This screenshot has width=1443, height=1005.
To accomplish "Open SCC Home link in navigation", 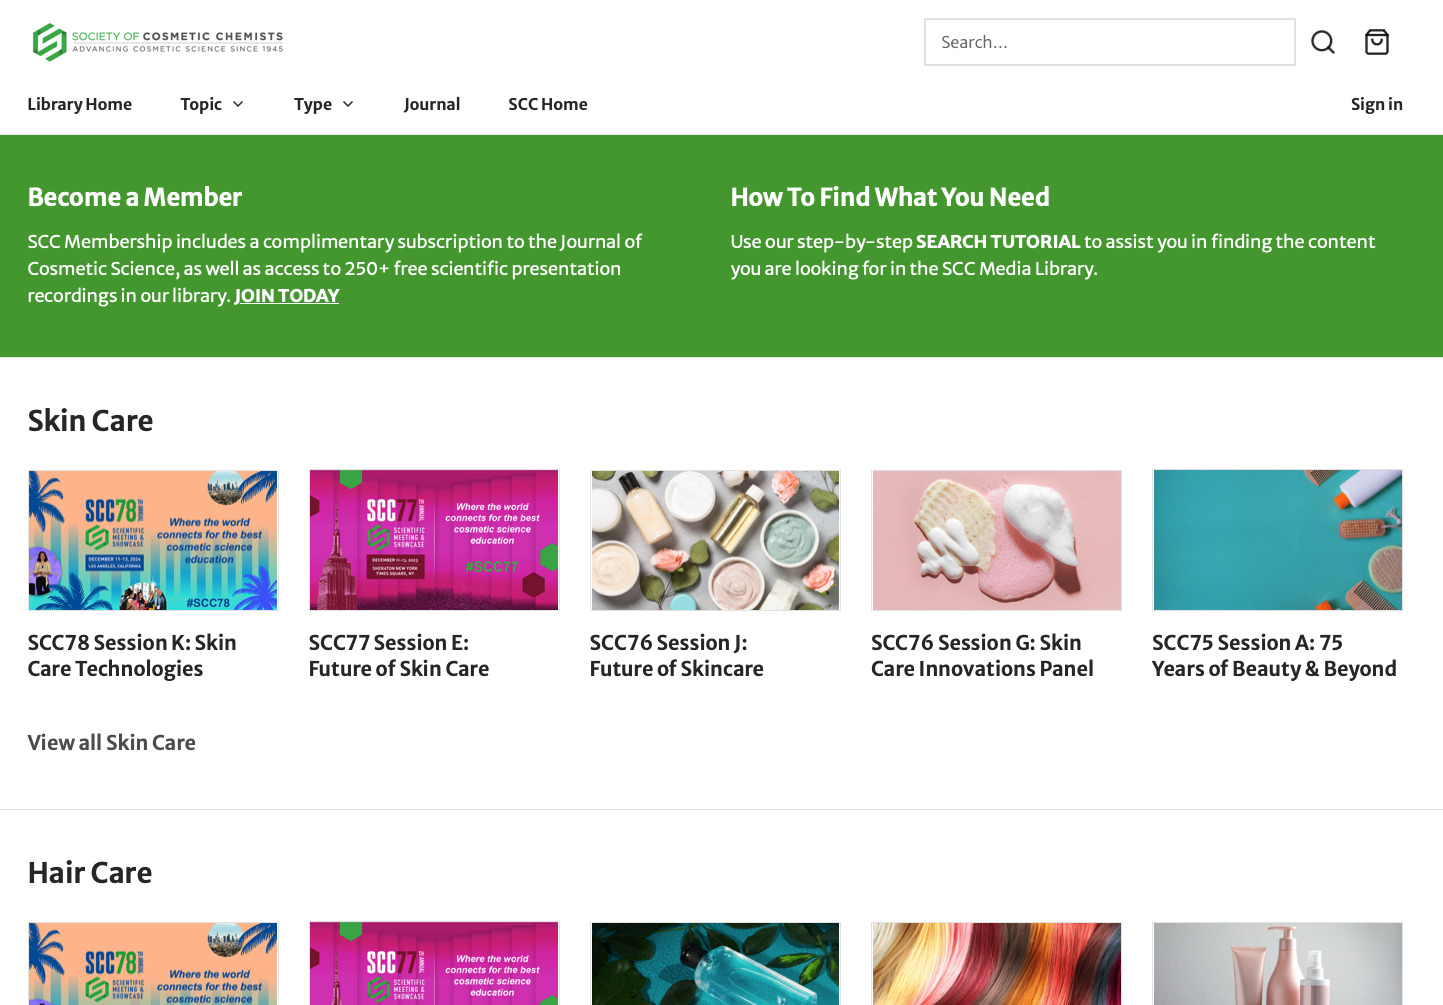I will (x=548, y=104).
